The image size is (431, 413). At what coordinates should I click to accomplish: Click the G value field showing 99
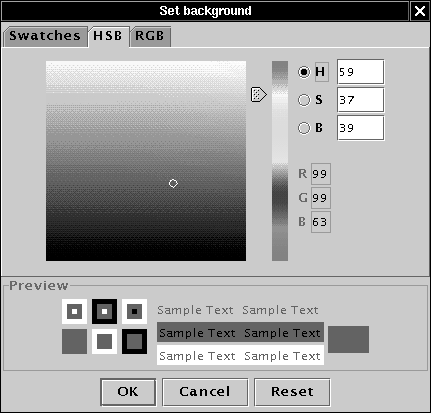point(321,198)
